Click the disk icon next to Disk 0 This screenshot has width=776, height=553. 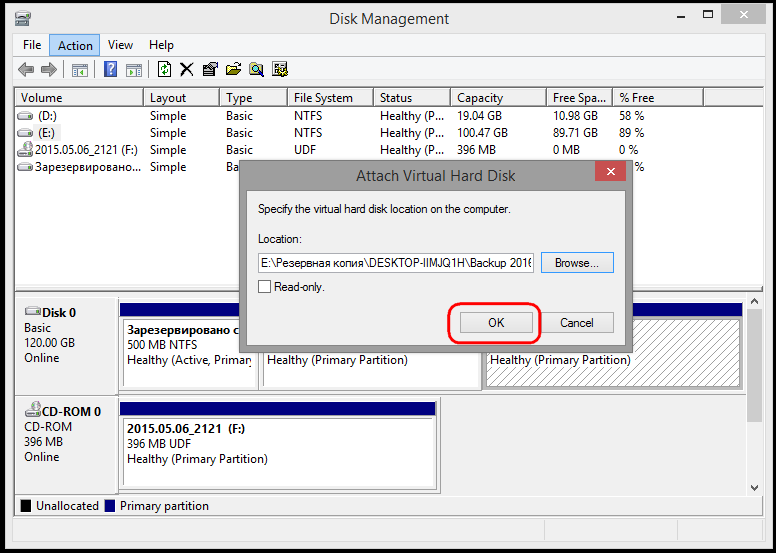pos(33,312)
